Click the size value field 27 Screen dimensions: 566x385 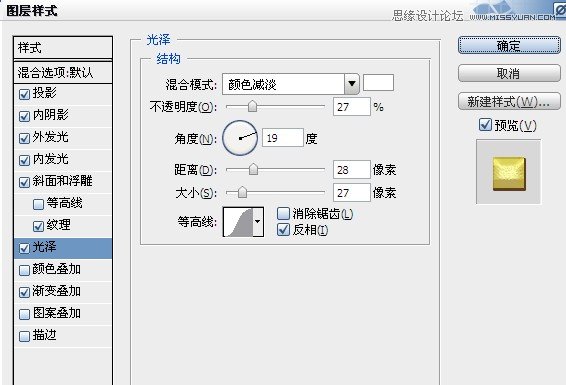click(x=352, y=193)
